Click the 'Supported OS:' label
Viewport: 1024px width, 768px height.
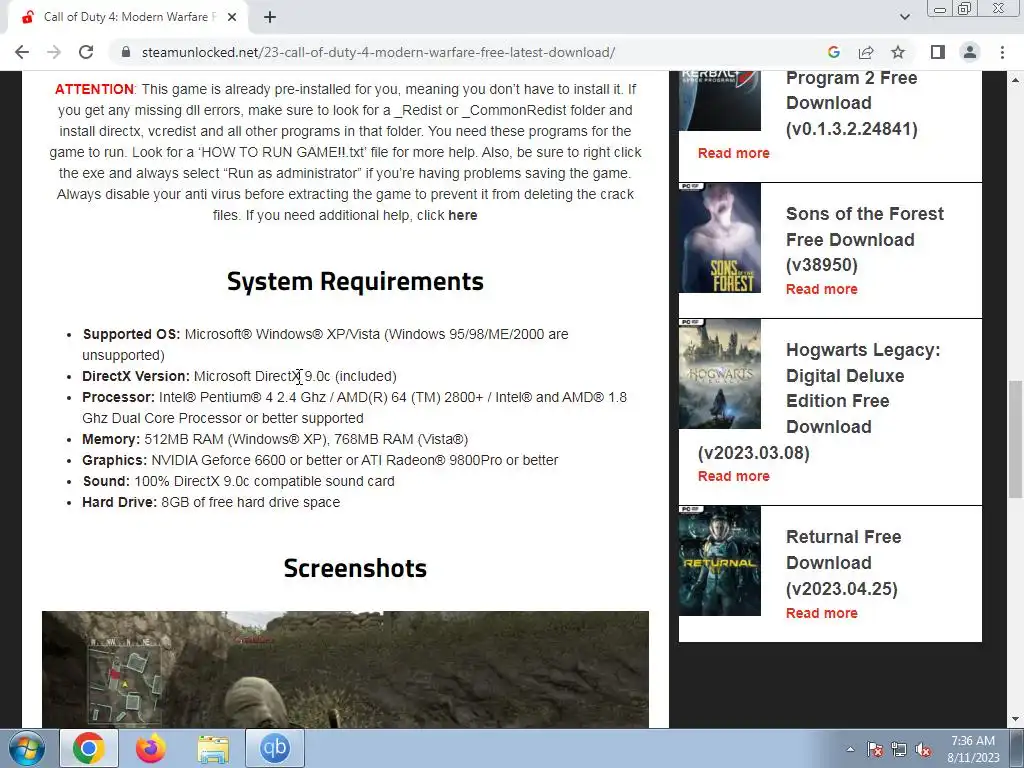click(131, 334)
